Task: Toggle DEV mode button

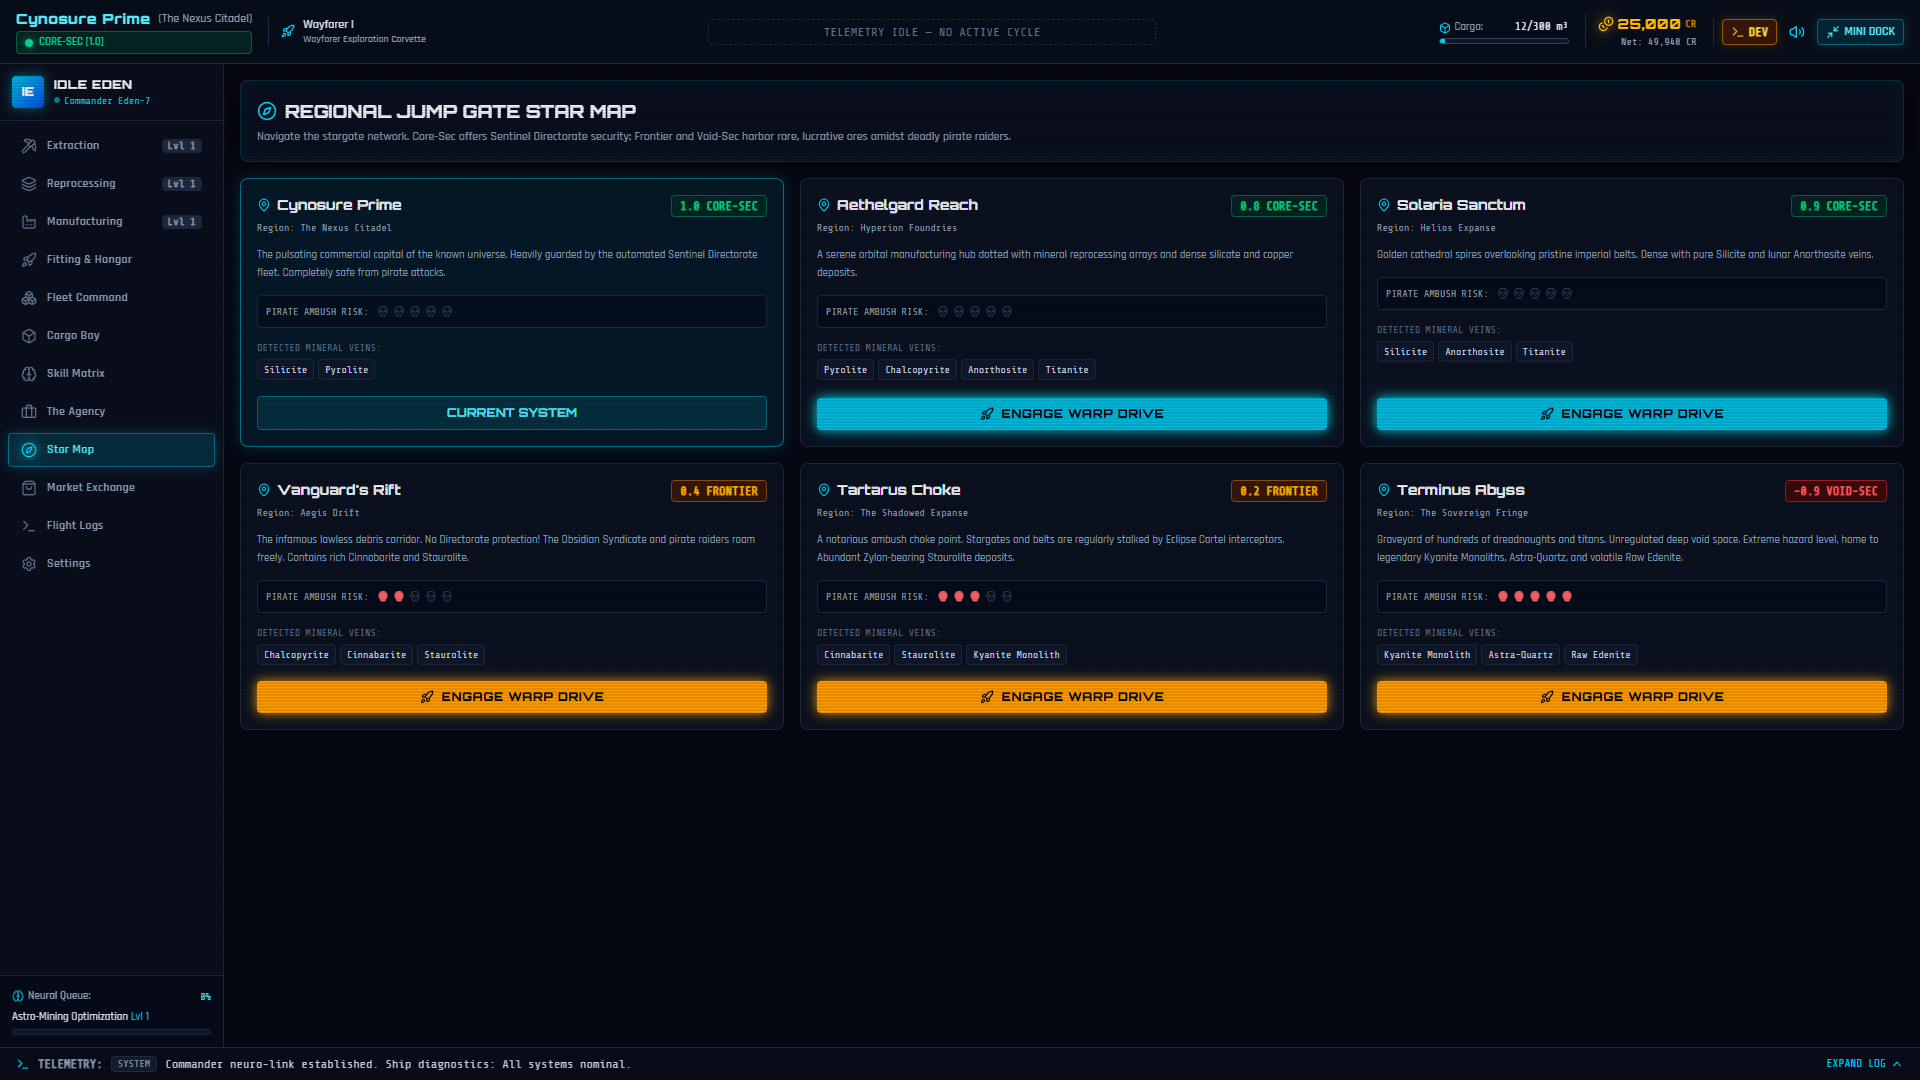Action: pos(1749,32)
